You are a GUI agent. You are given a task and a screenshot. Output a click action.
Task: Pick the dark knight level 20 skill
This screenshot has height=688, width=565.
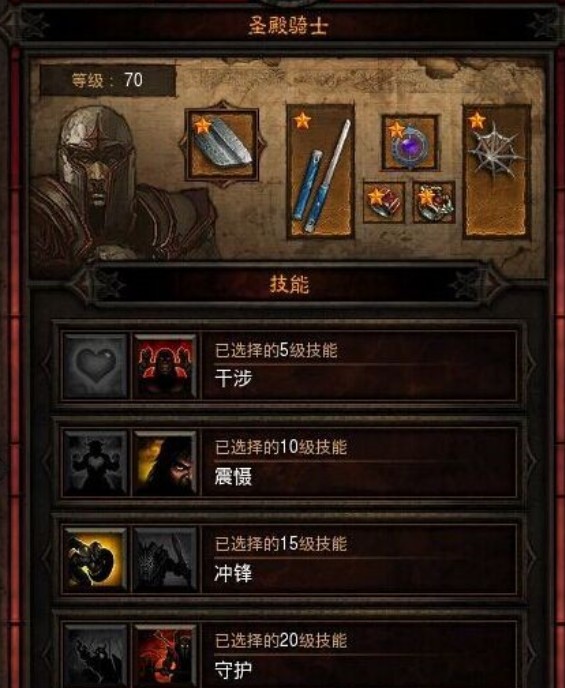[x=95, y=656]
